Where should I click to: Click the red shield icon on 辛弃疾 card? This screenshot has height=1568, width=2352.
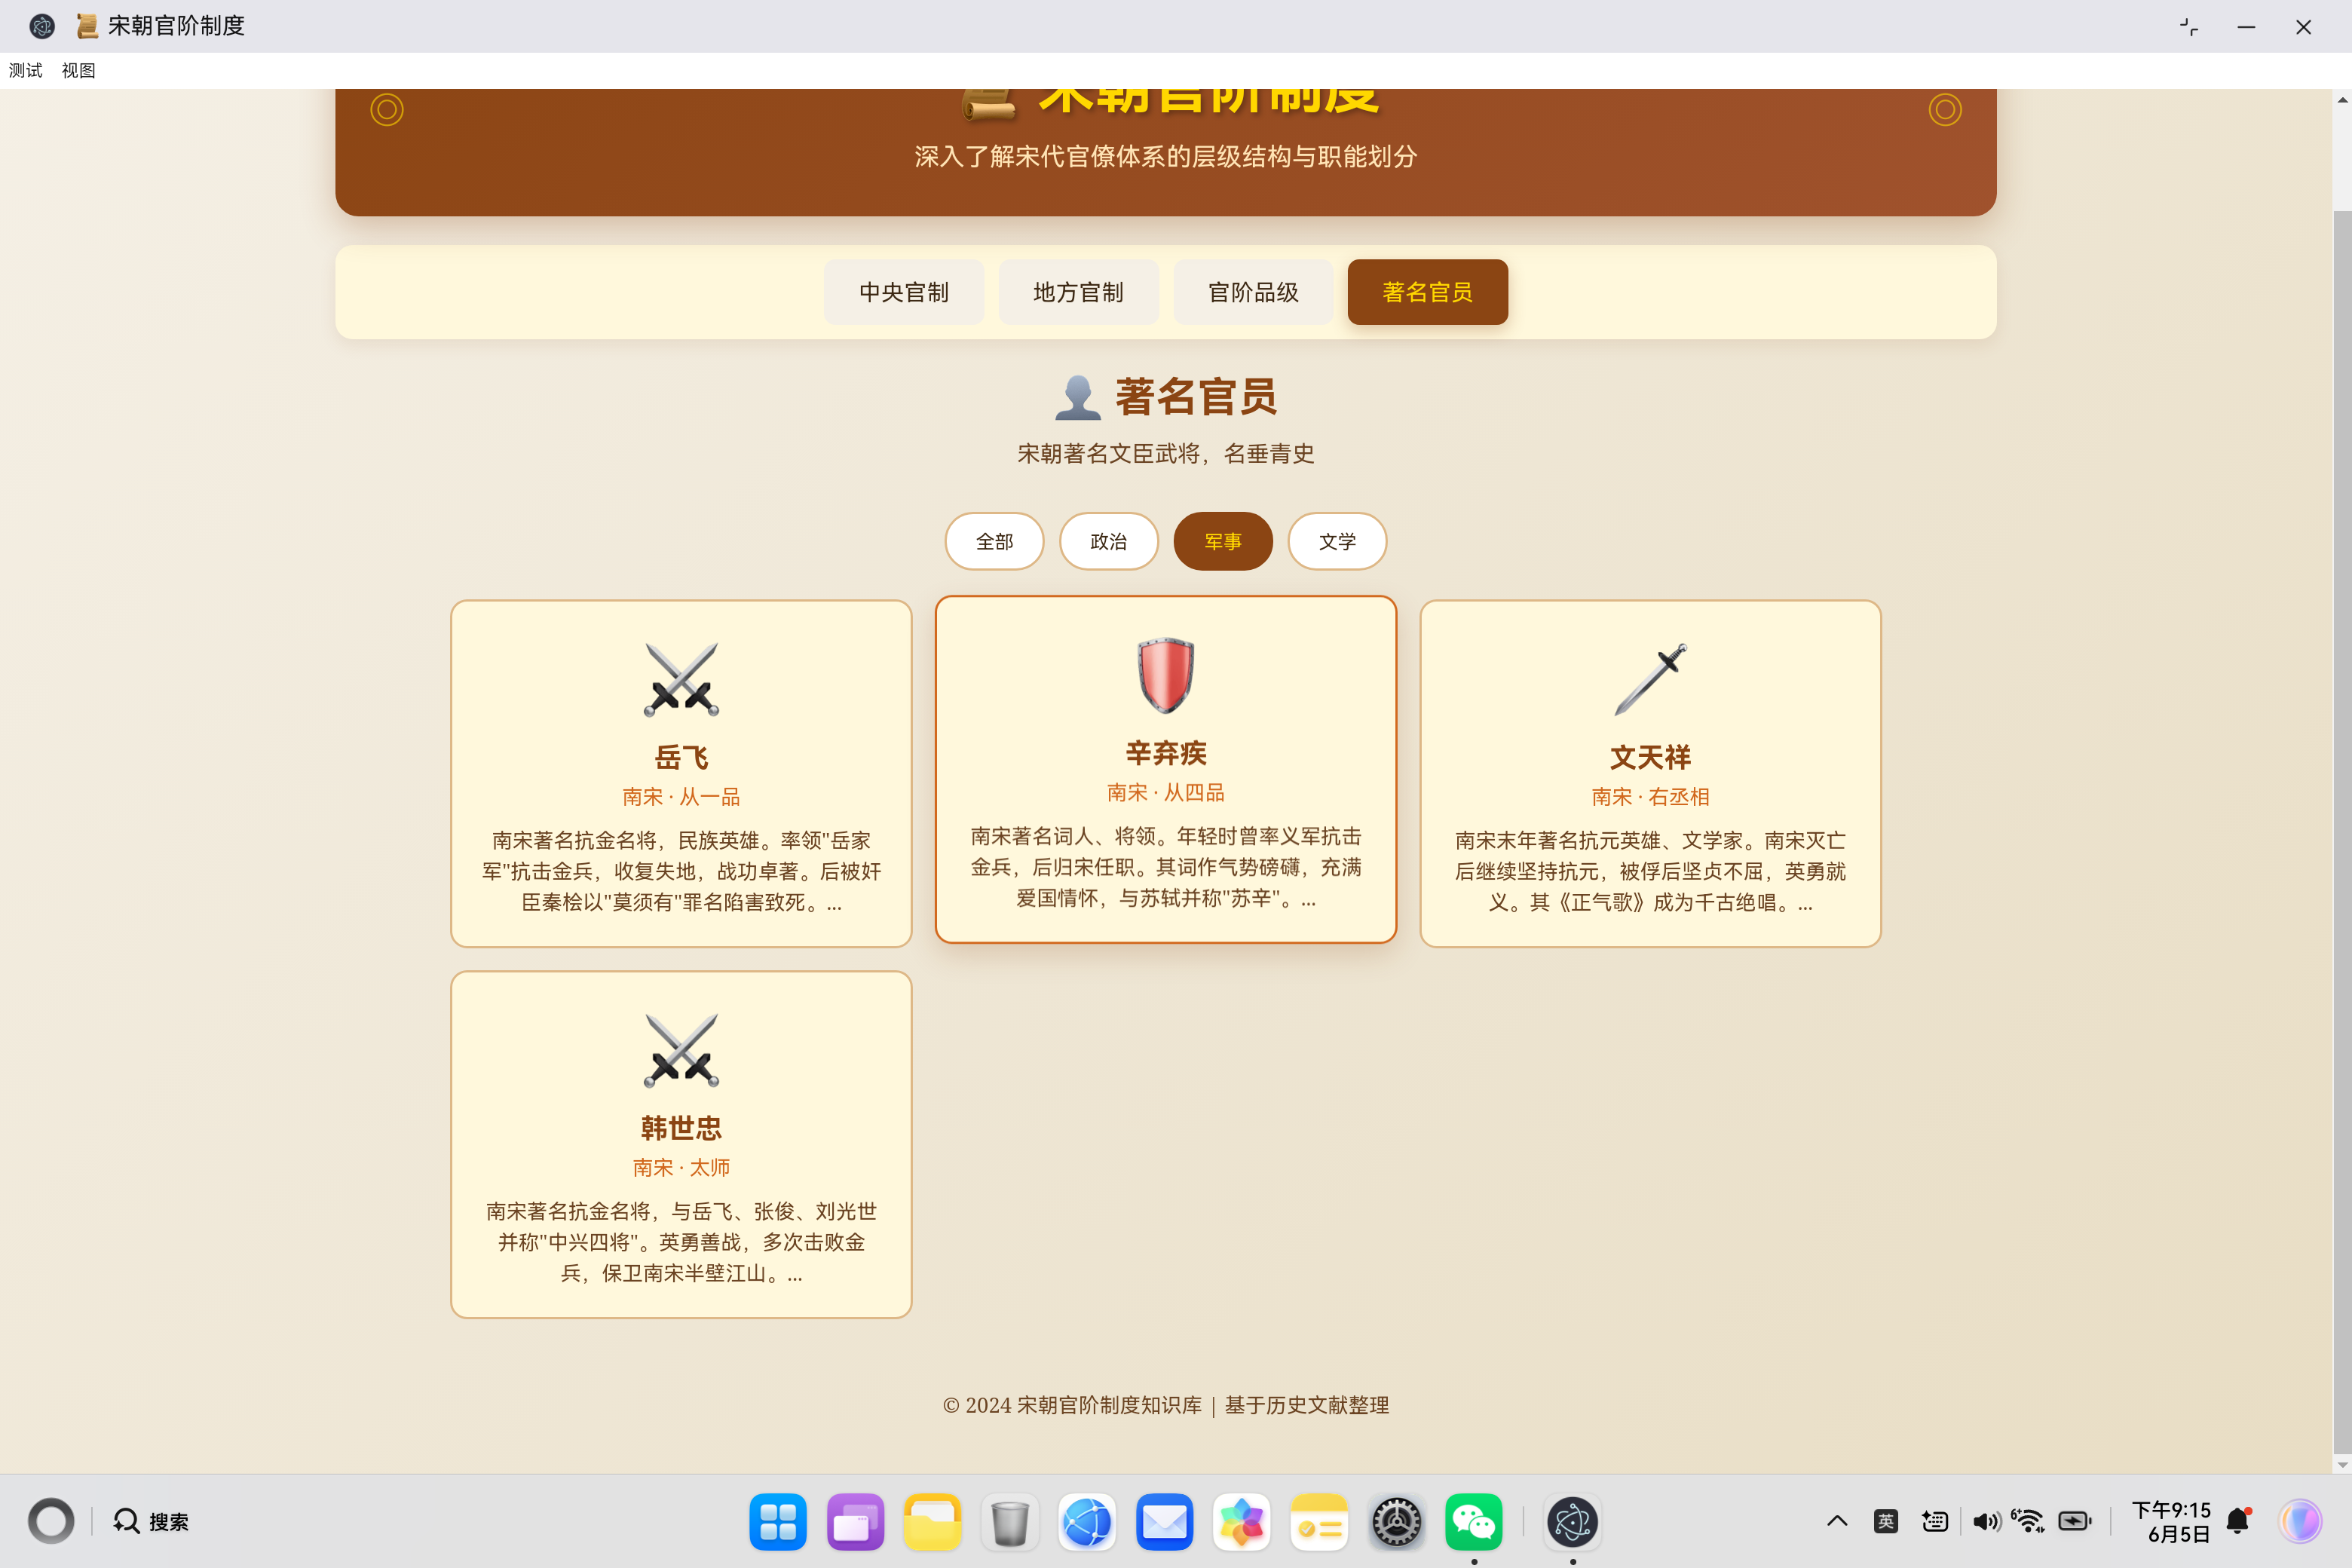tap(1165, 675)
